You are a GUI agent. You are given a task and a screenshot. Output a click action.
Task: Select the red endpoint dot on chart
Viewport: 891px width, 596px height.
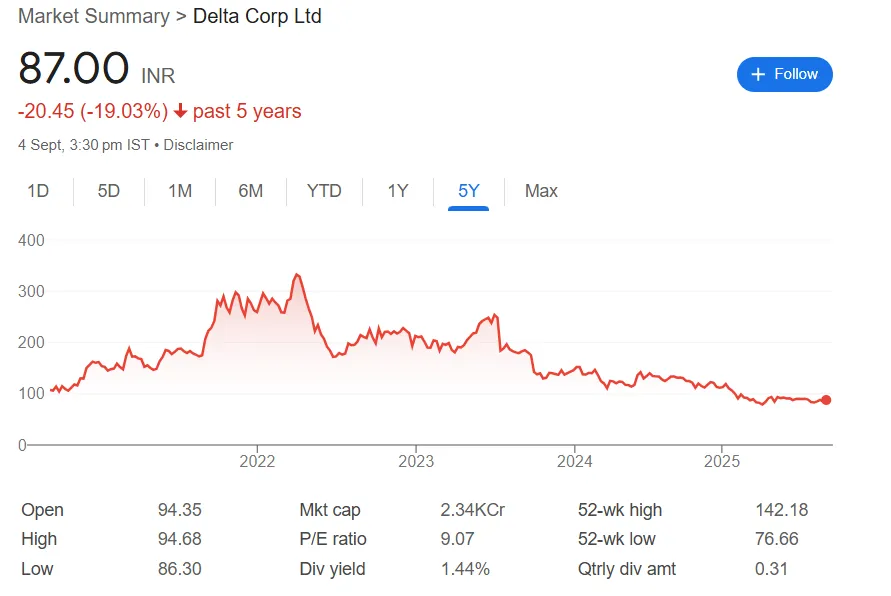coord(826,399)
